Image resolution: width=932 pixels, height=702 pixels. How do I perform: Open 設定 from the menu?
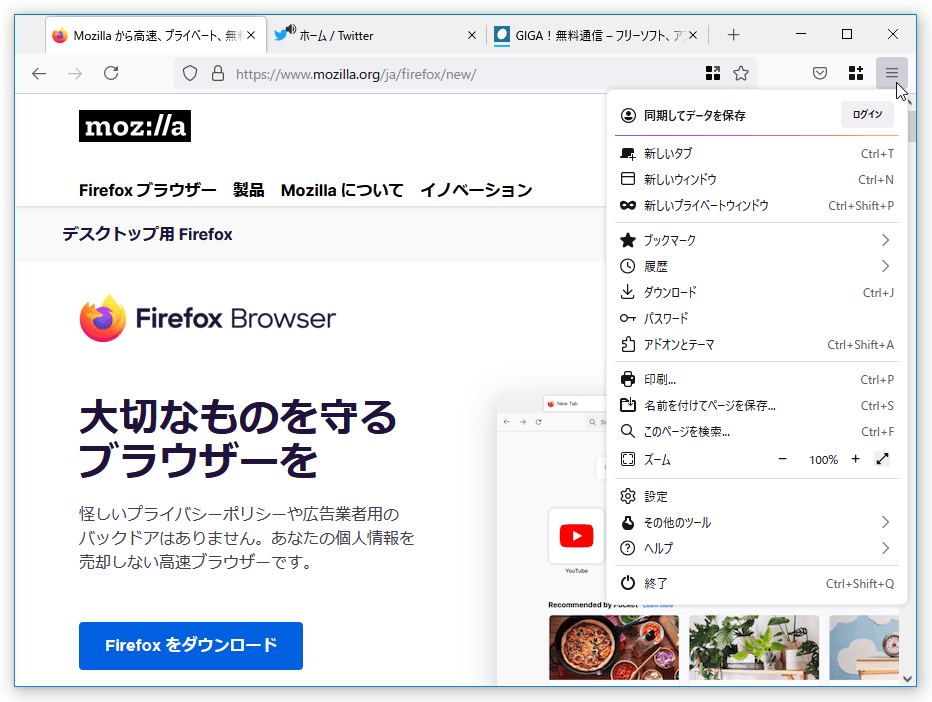tap(757, 496)
